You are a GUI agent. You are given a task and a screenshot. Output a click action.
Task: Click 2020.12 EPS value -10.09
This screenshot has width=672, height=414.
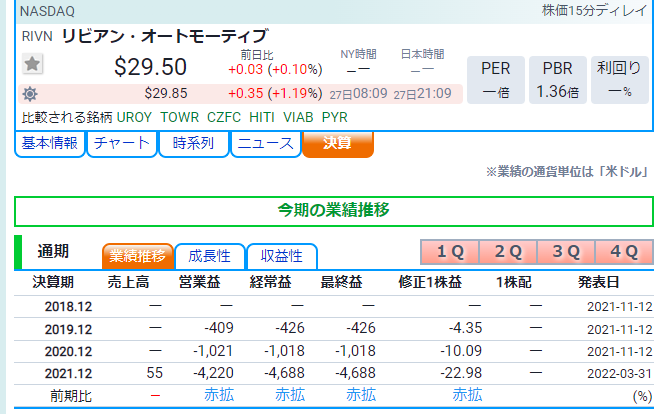coord(461,351)
